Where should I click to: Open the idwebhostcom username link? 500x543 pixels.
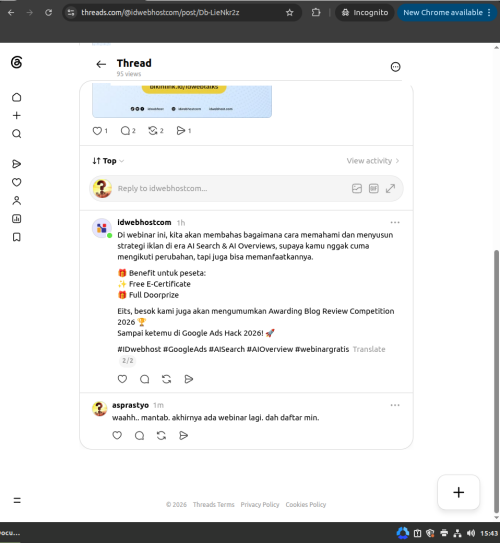tap(144, 222)
